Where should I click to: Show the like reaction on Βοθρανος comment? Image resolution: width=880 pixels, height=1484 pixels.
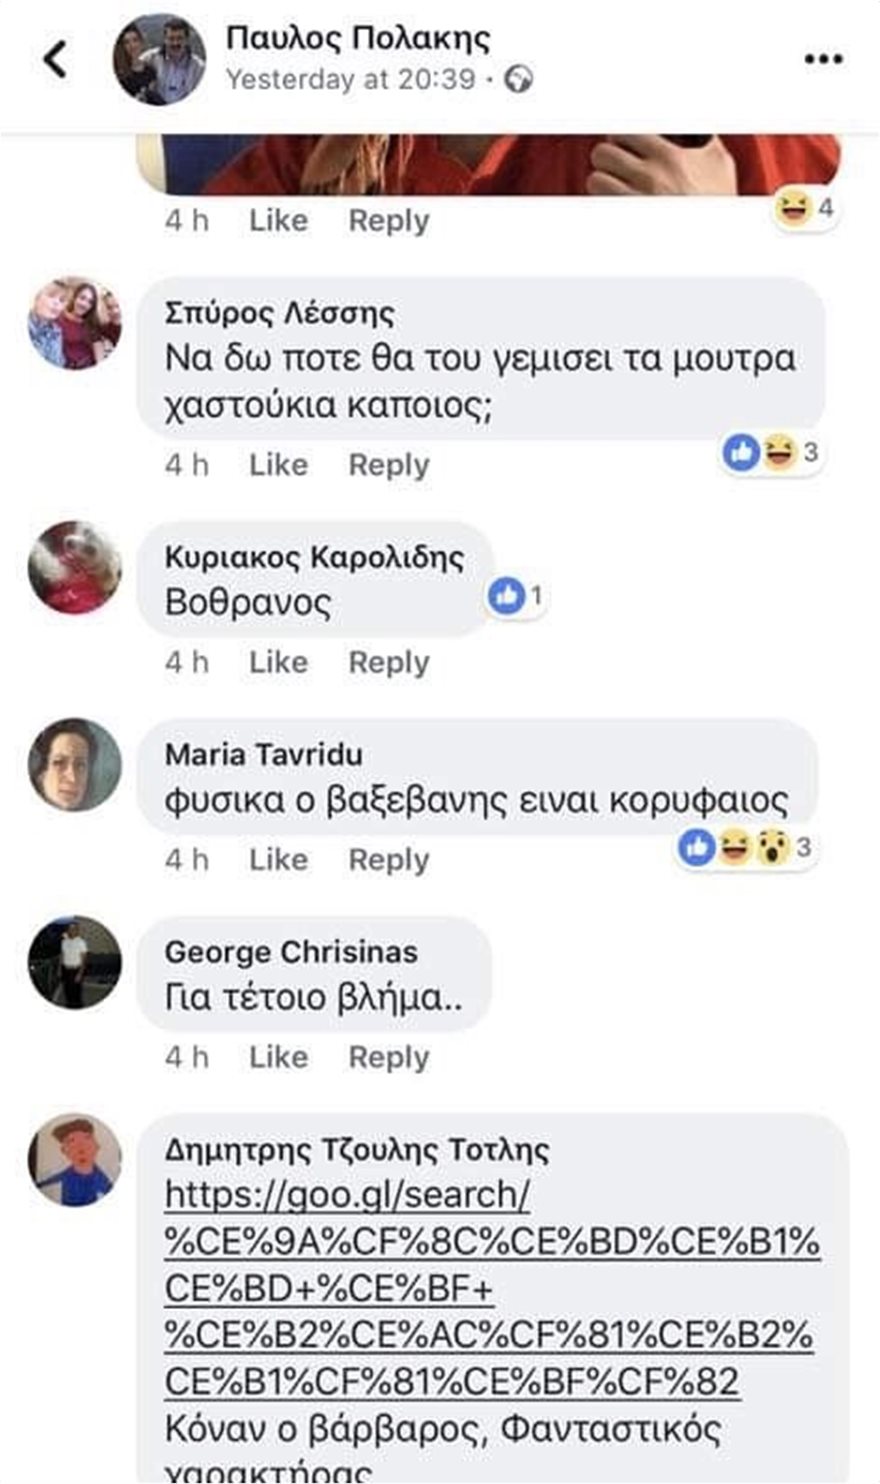tap(515, 597)
